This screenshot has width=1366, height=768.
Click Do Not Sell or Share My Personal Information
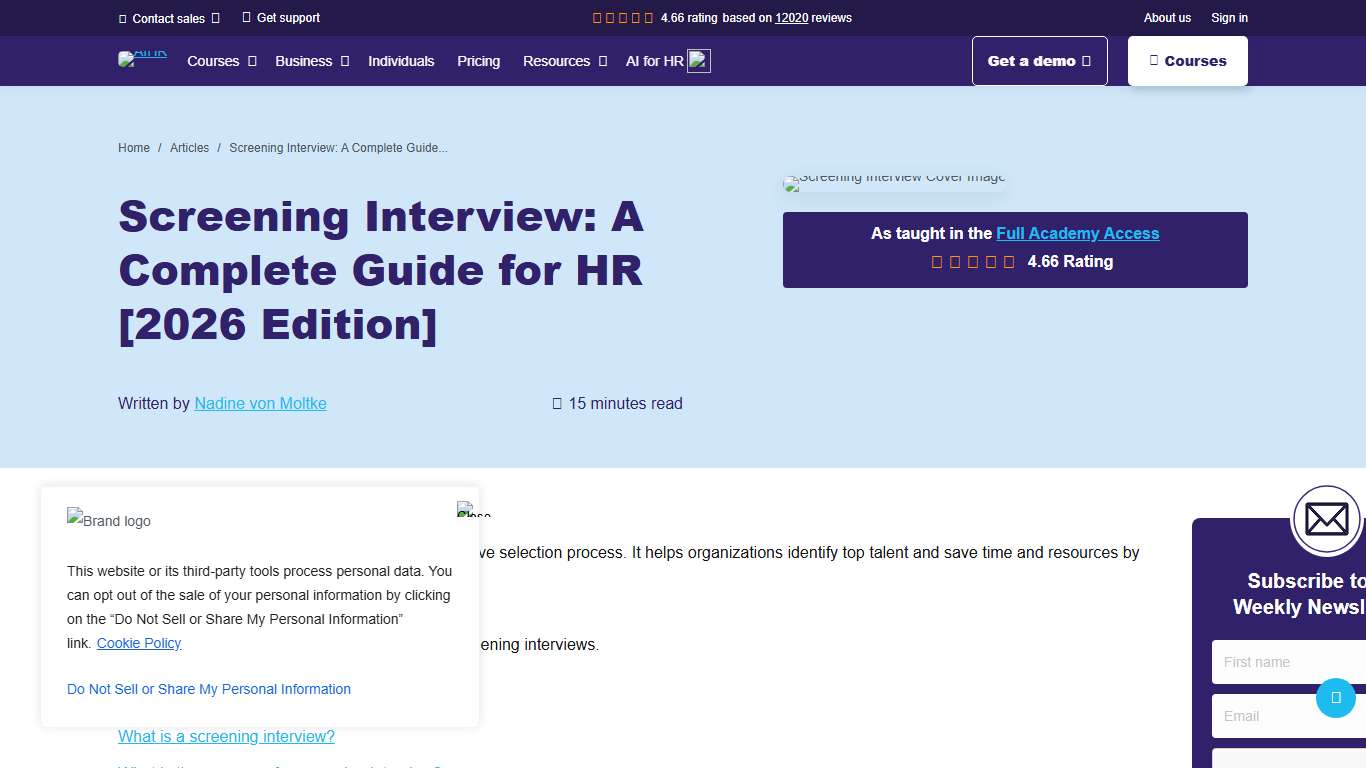click(x=208, y=689)
